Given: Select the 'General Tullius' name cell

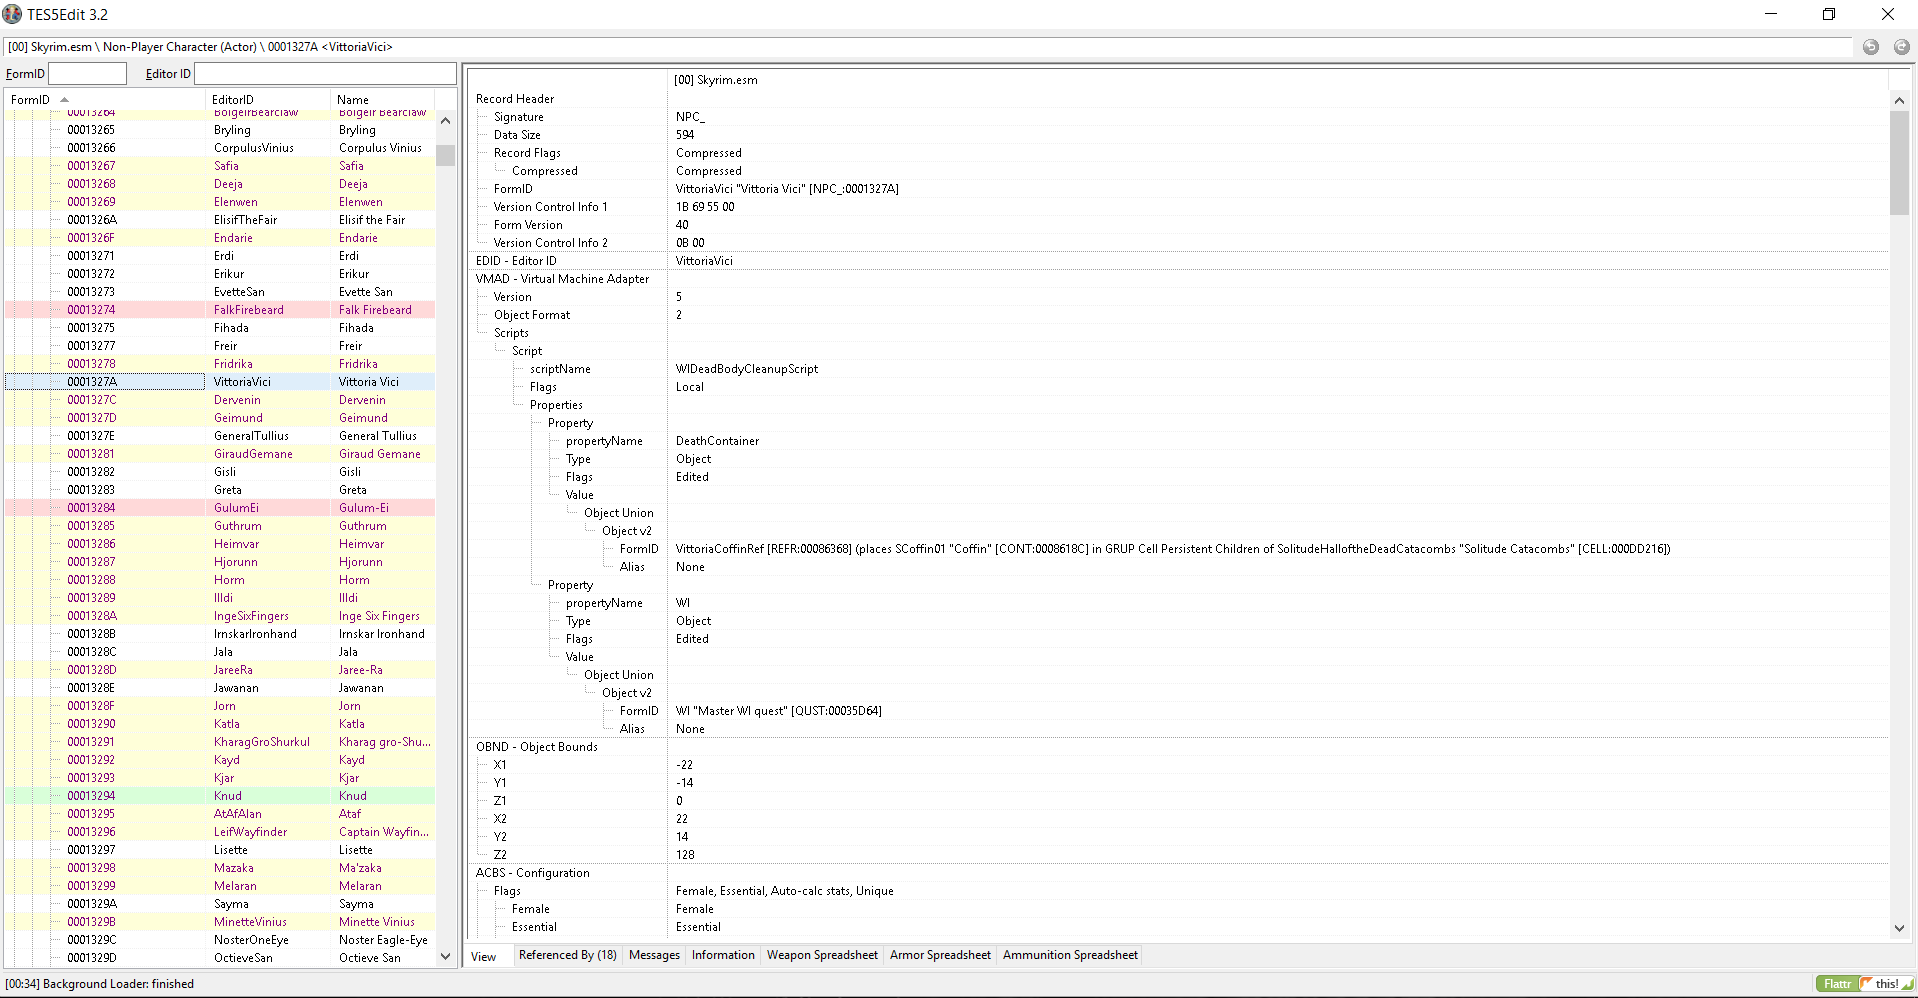Looking at the screenshot, I should point(378,436).
